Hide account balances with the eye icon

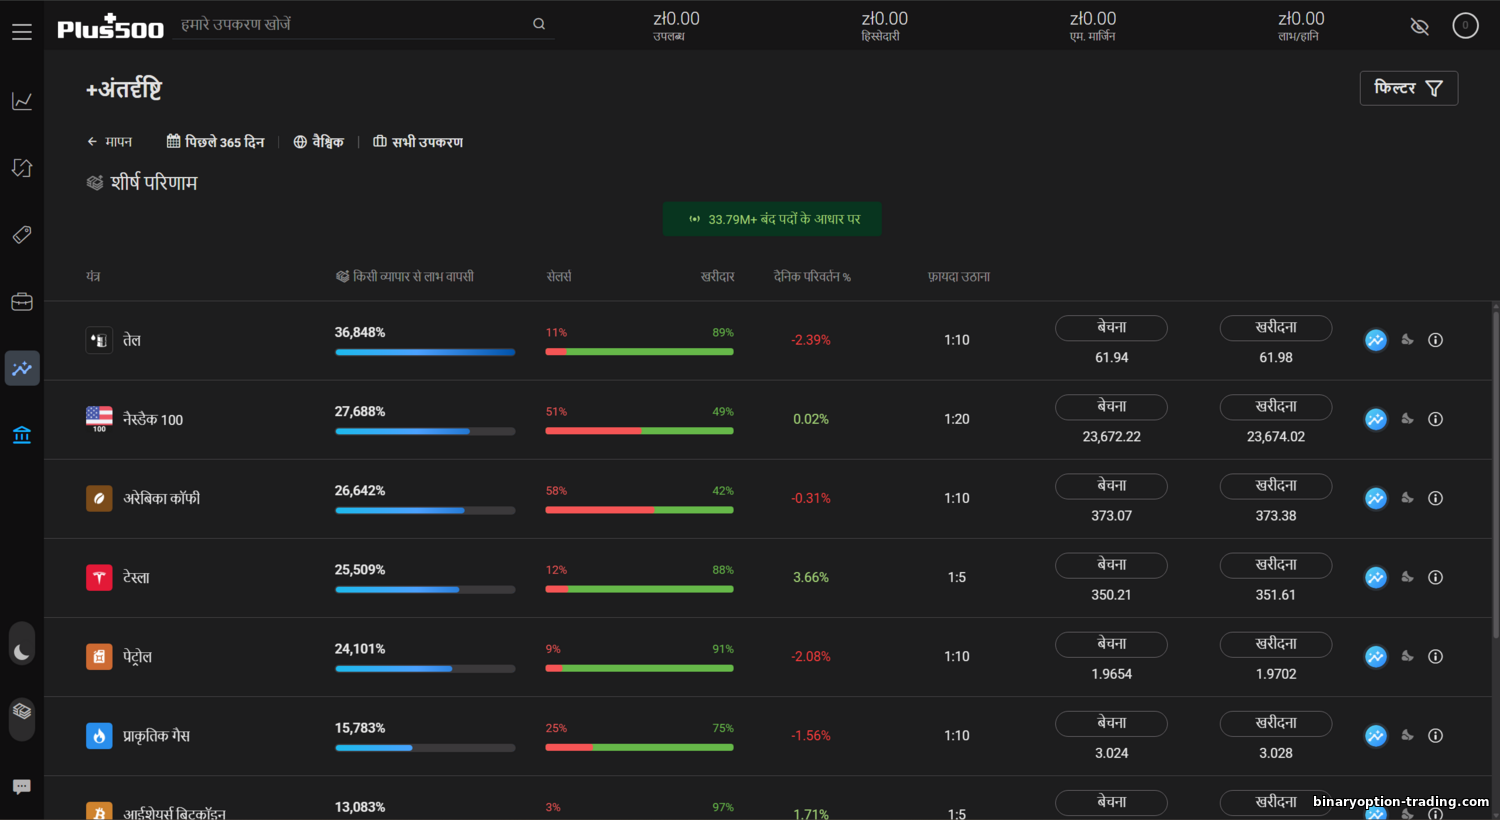point(1419,26)
